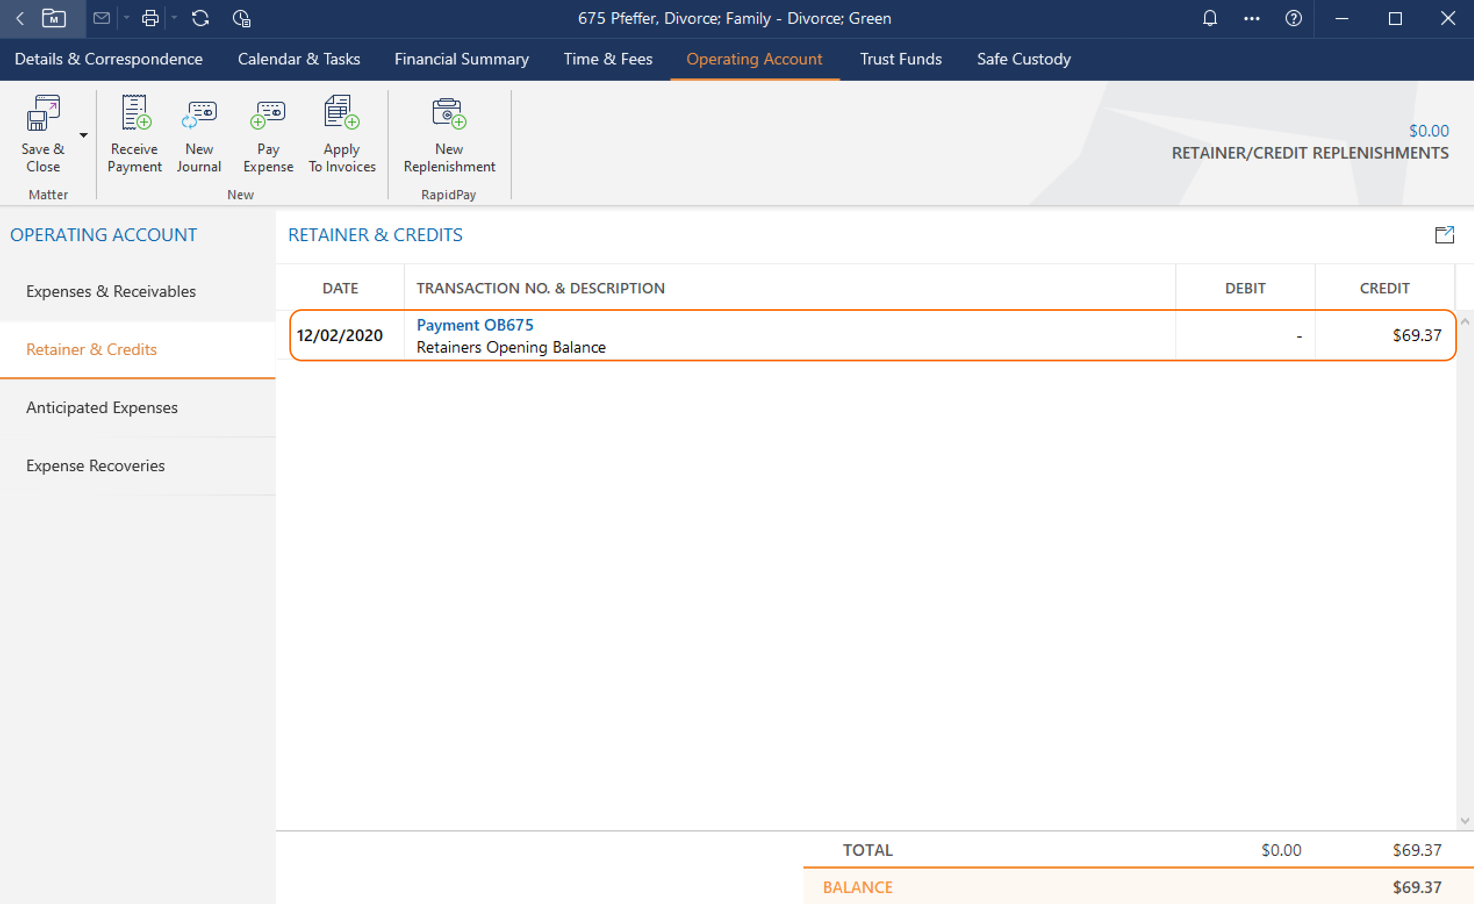The height and width of the screenshot is (904, 1474).
Task: Switch to the Trust Funds tab
Action: click(900, 59)
